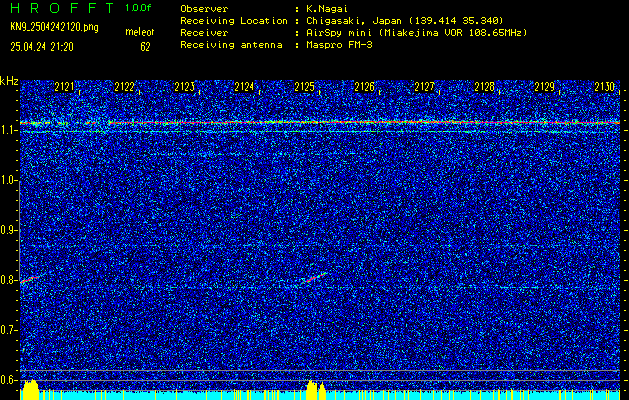This screenshot has width=629, height=400.
Task: Click the 2121 time marker
Action: (x=65, y=87)
